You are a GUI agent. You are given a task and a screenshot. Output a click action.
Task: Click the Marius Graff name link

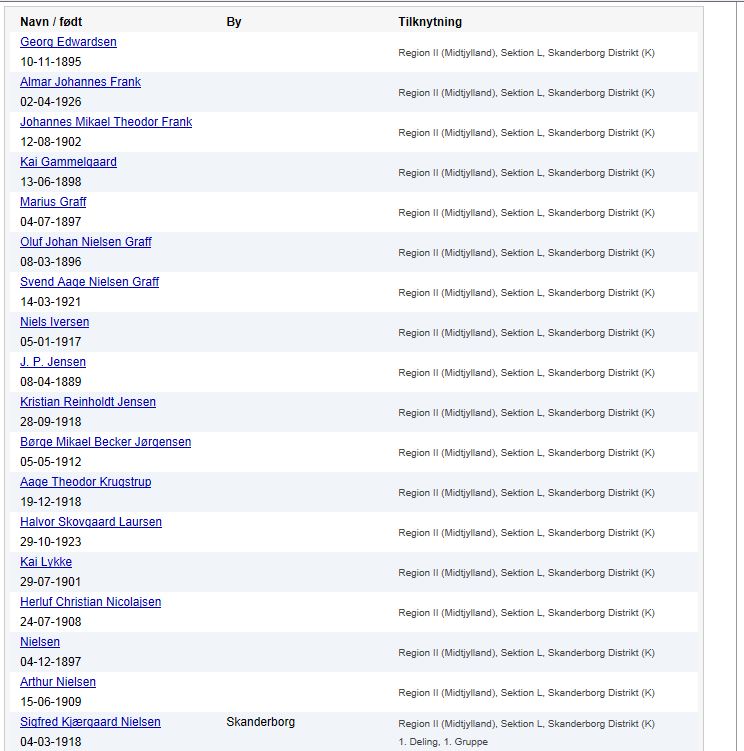click(53, 202)
